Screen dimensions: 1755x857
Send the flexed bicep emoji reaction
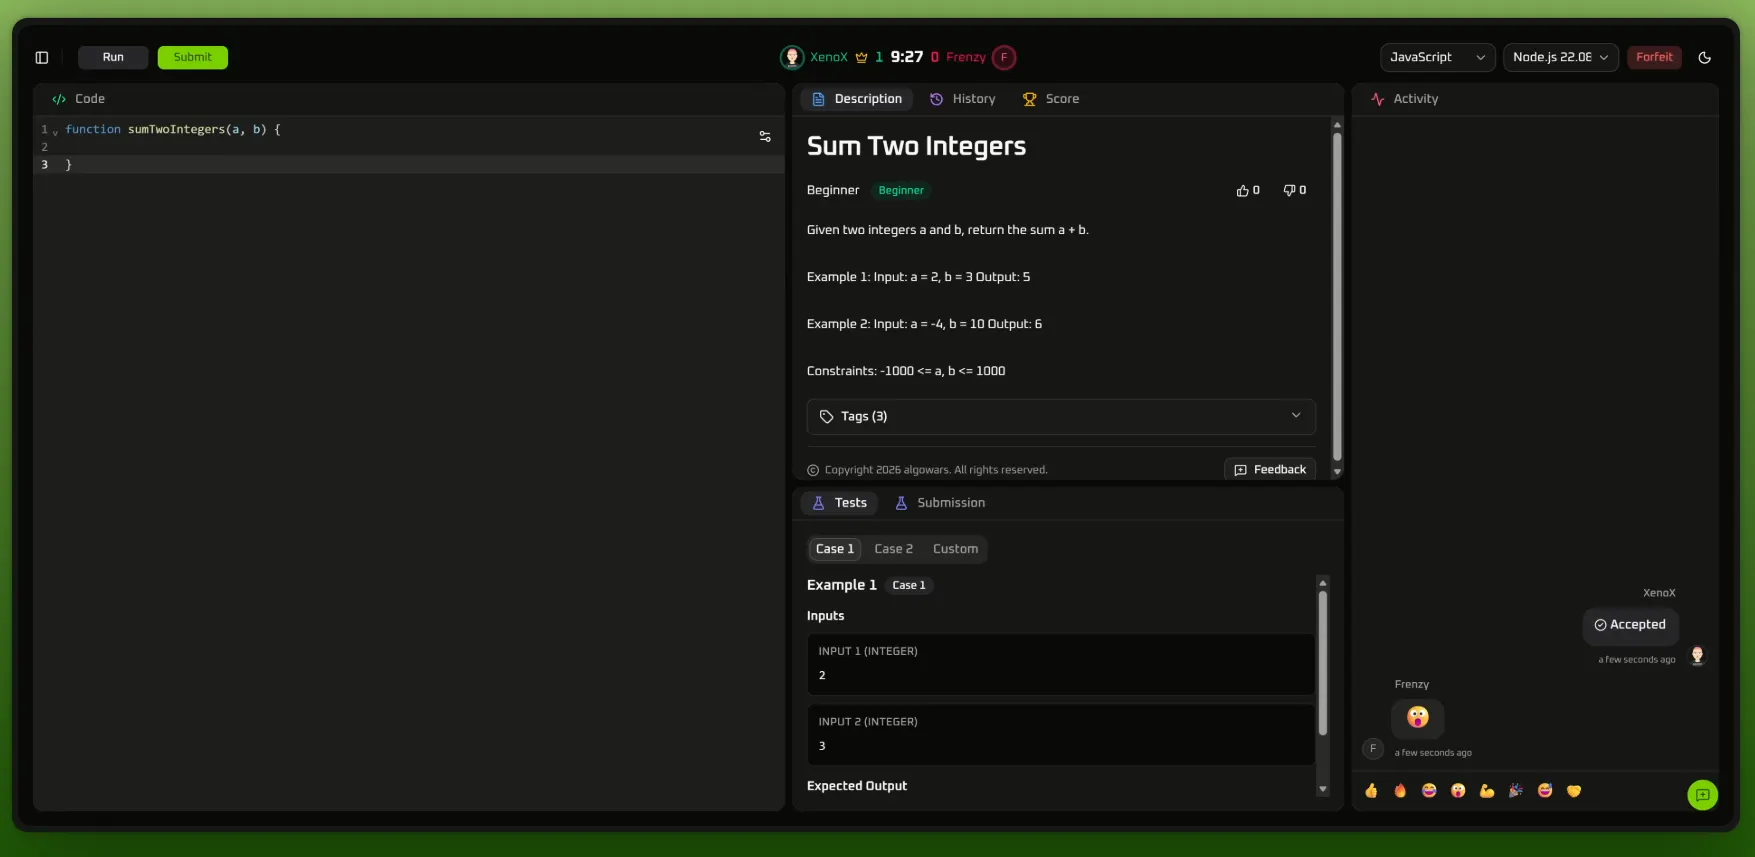(x=1487, y=791)
